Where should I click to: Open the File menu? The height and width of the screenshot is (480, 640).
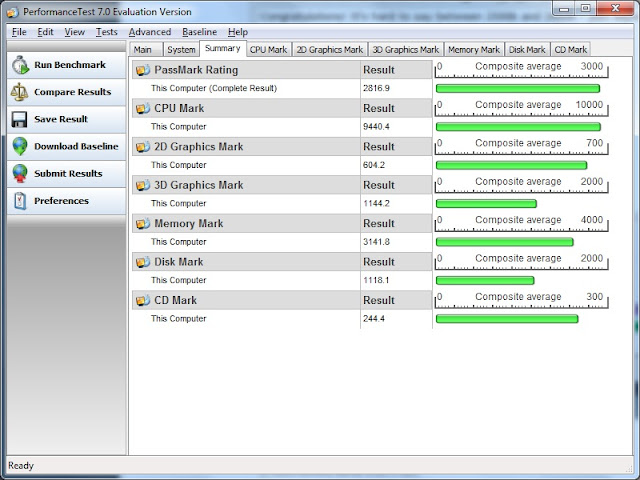19,32
